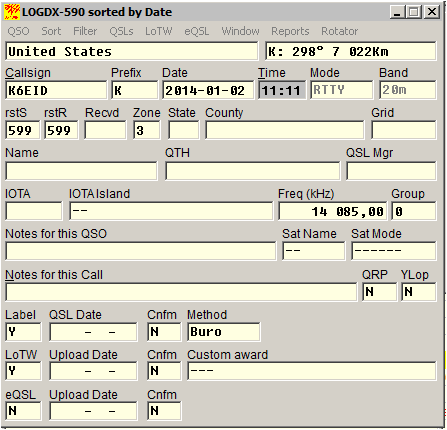This screenshot has width=447, height=430.
Task: Open the Sort menu
Action: (x=51, y=31)
